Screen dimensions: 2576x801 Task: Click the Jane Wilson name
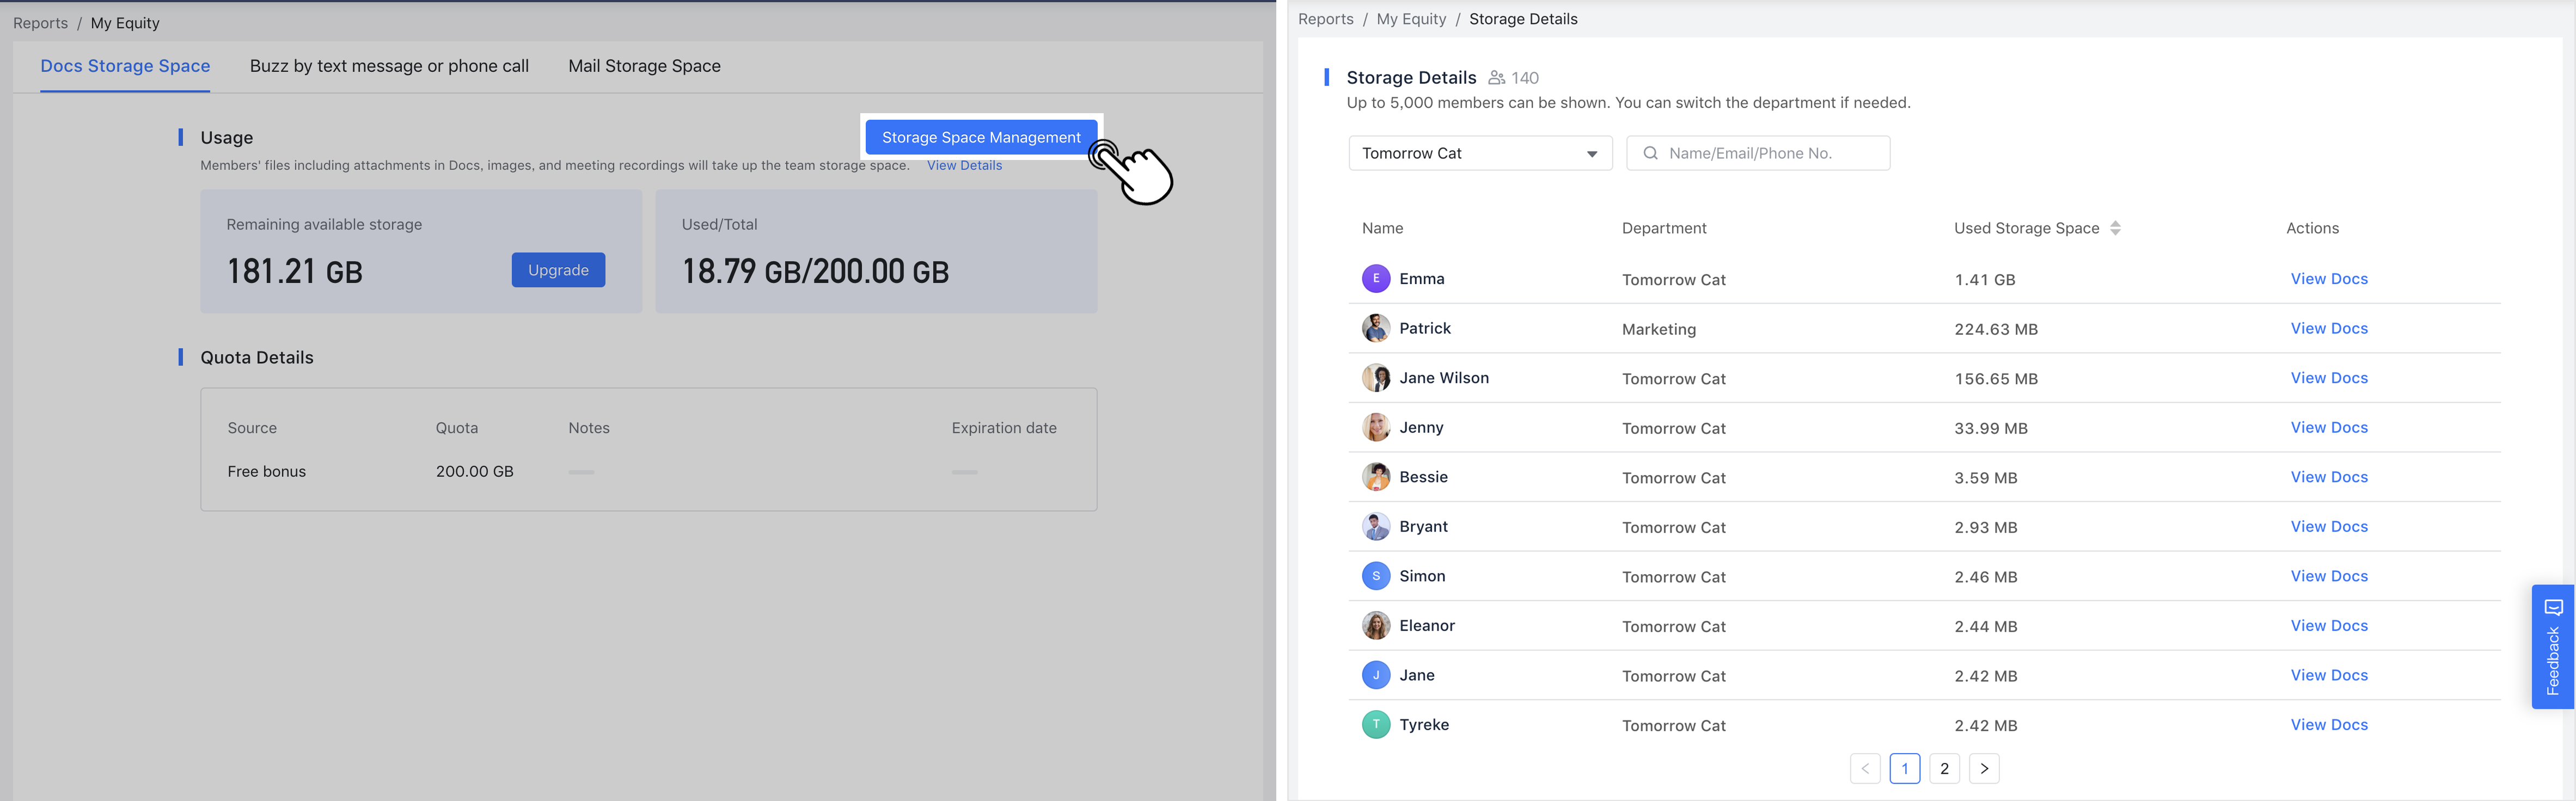click(1444, 378)
